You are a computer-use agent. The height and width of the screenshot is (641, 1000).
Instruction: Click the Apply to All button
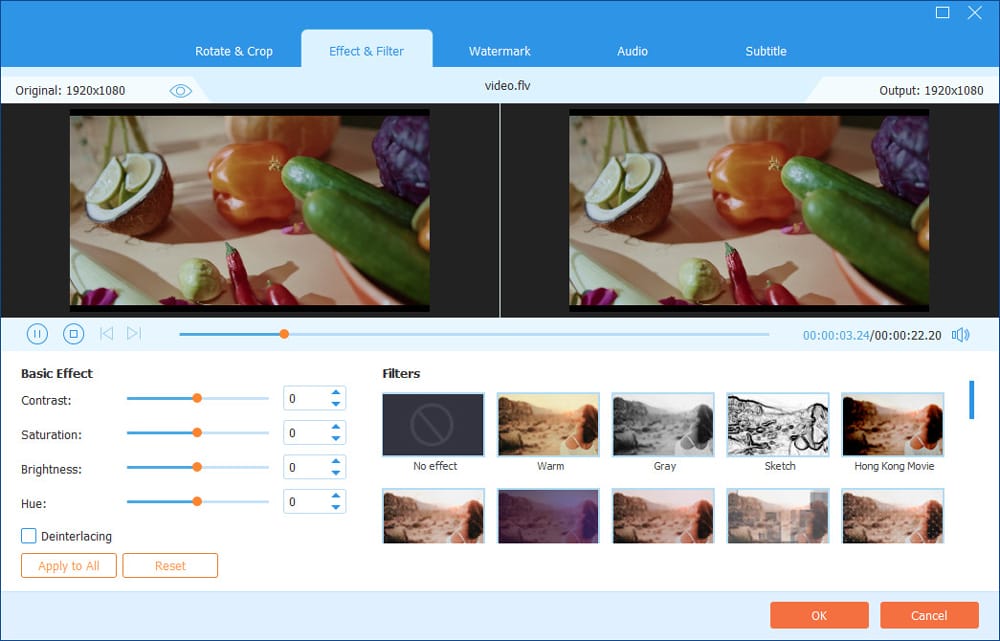coord(68,565)
